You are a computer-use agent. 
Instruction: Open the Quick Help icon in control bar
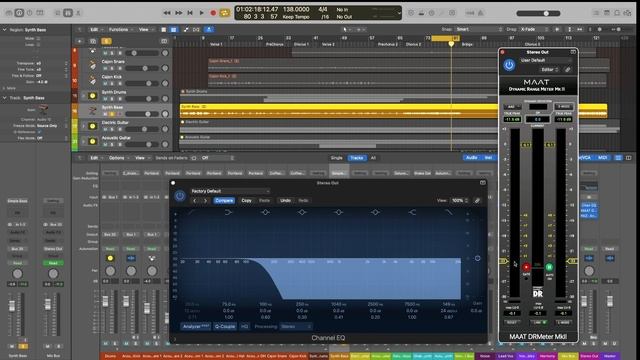[29, 13]
